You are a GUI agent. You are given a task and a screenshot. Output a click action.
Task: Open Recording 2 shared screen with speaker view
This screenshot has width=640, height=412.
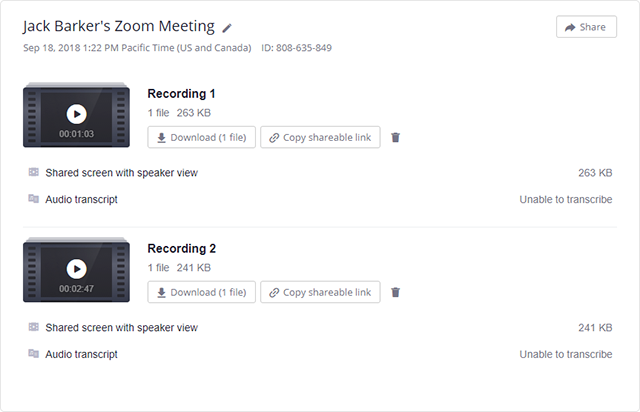[x=121, y=327]
